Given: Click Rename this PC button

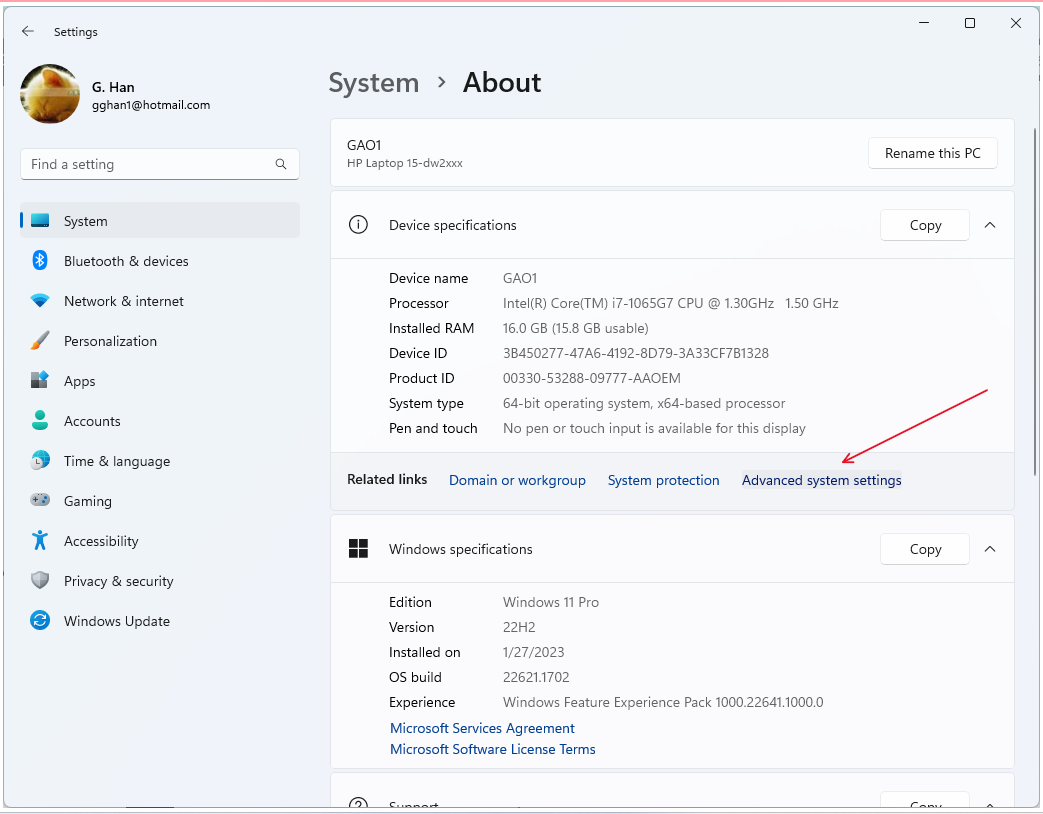Looking at the screenshot, I should pos(933,154).
